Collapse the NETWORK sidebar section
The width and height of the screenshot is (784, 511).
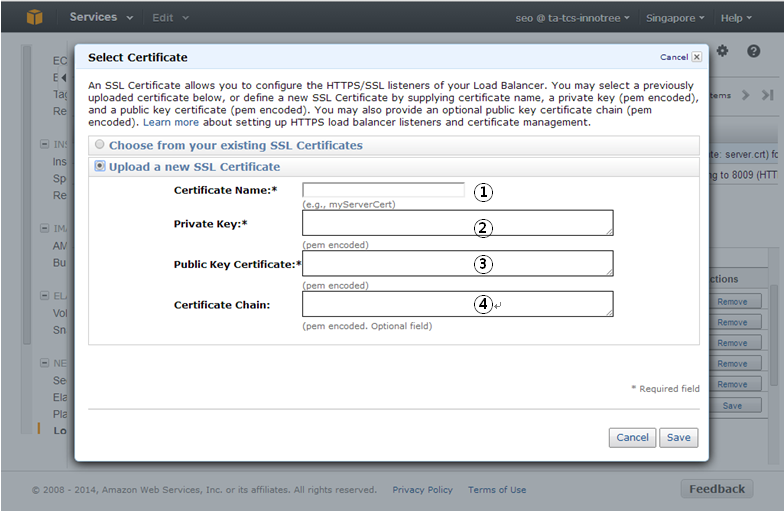pos(44,363)
